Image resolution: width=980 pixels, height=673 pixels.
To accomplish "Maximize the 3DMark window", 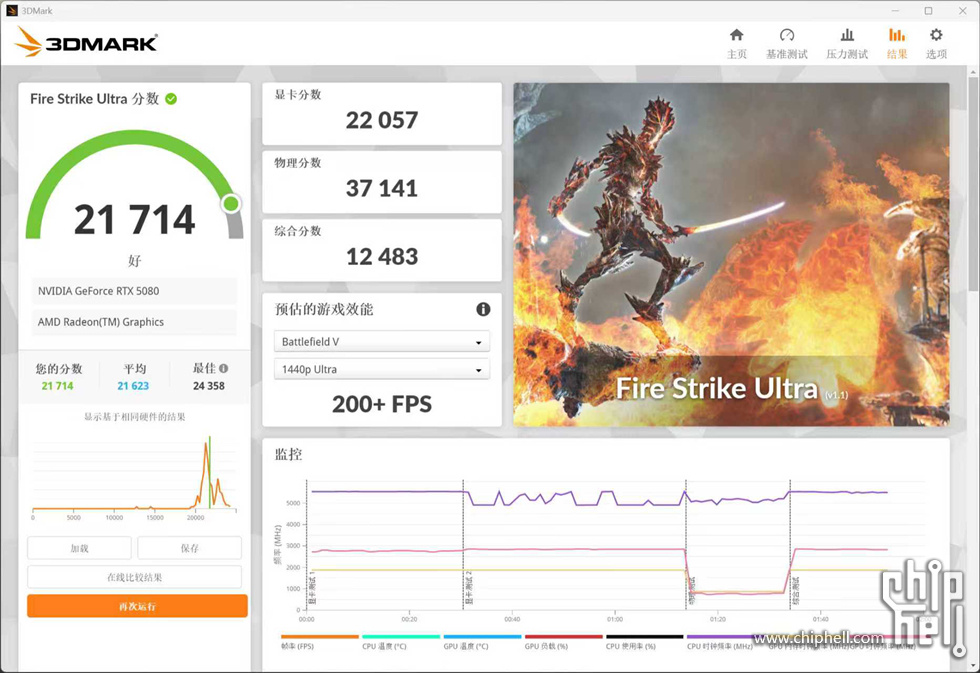I will click(x=929, y=11).
